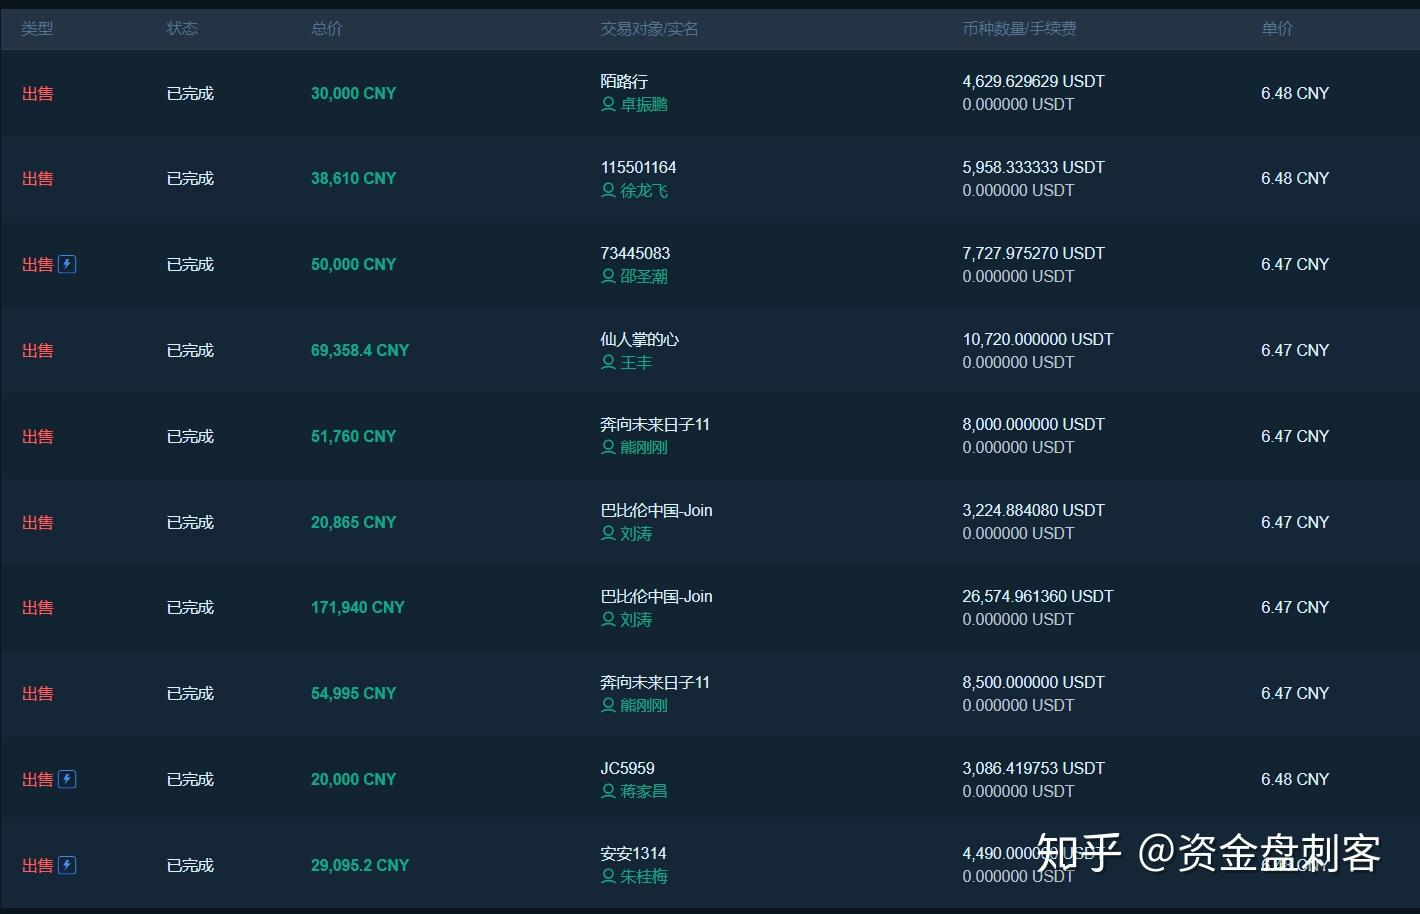The image size is (1420, 914).
Task: Open the trader profile 安安1314
Action: 633,853
